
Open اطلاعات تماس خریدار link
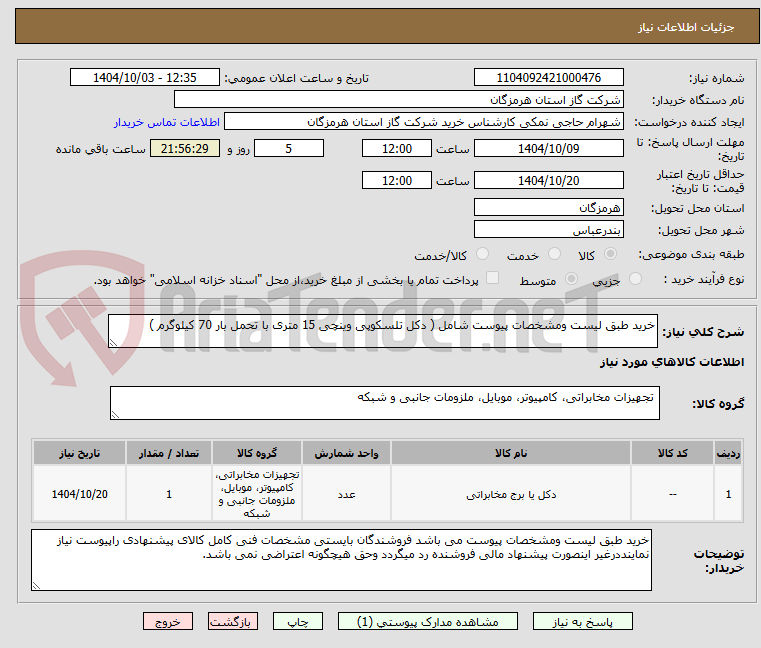pyautogui.click(x=167, y=122)
